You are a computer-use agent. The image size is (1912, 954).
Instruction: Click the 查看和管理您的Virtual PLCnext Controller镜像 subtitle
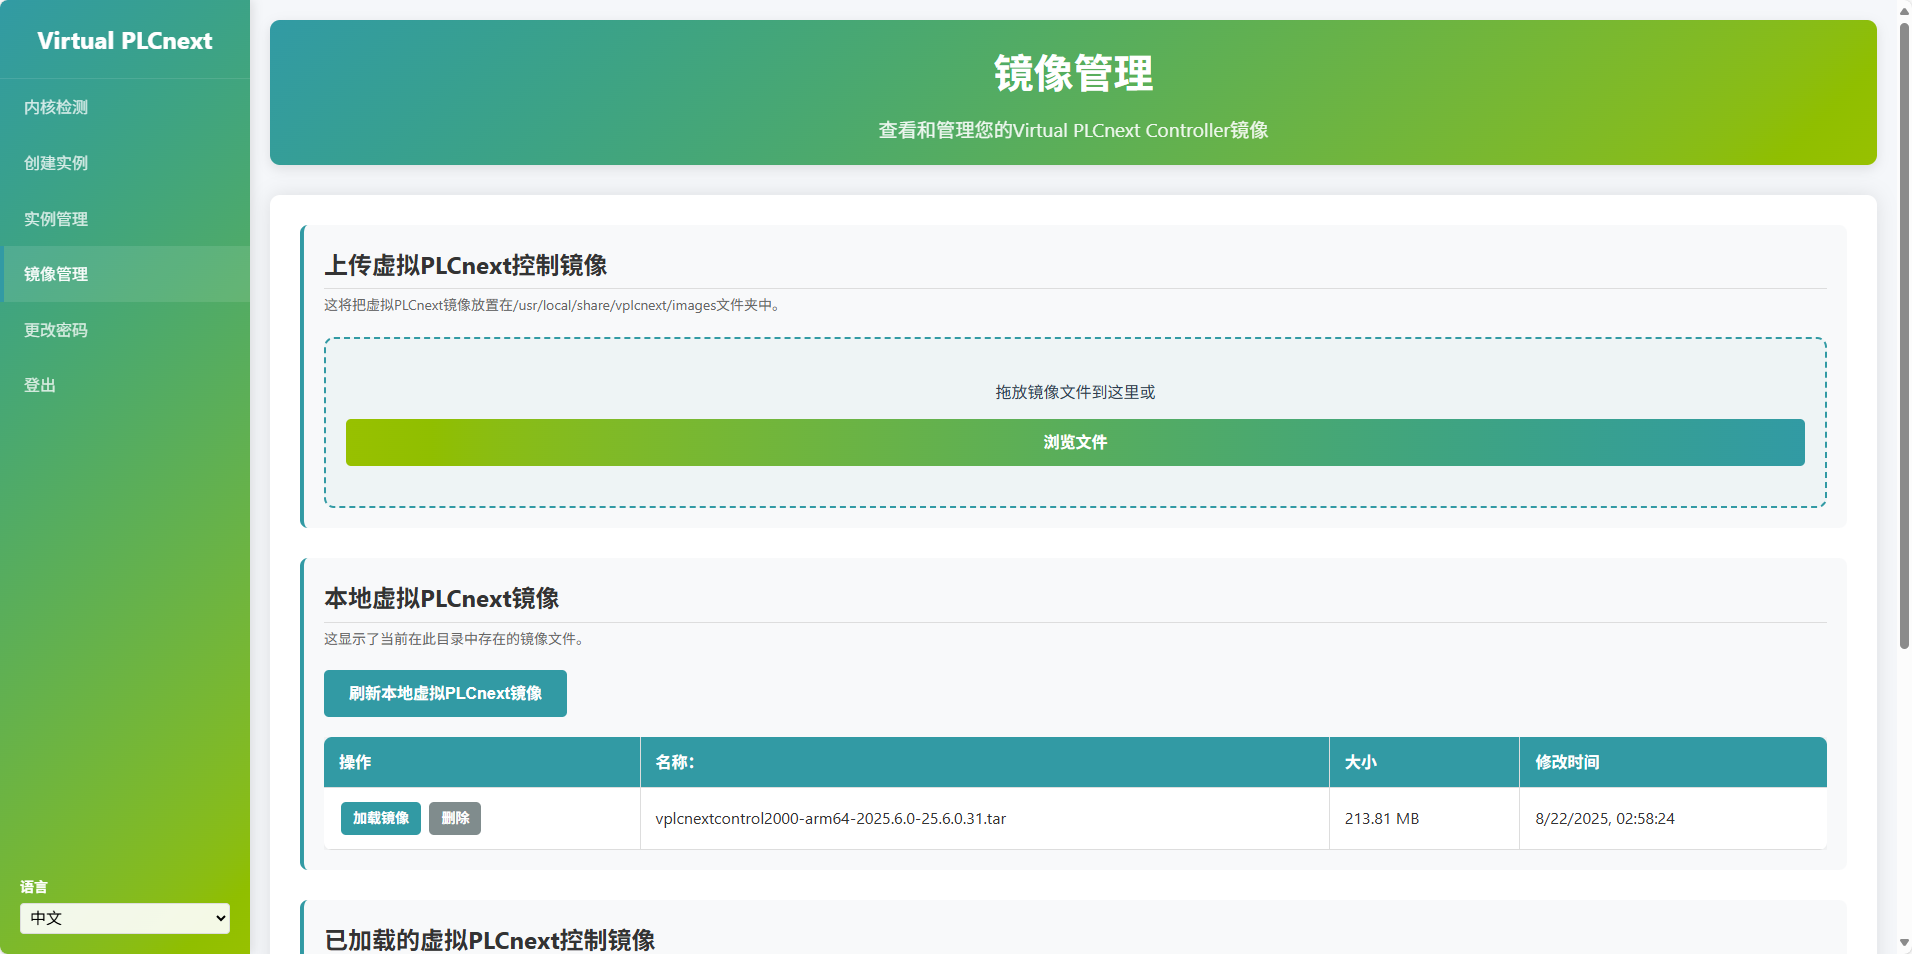tap(1073, 130)
